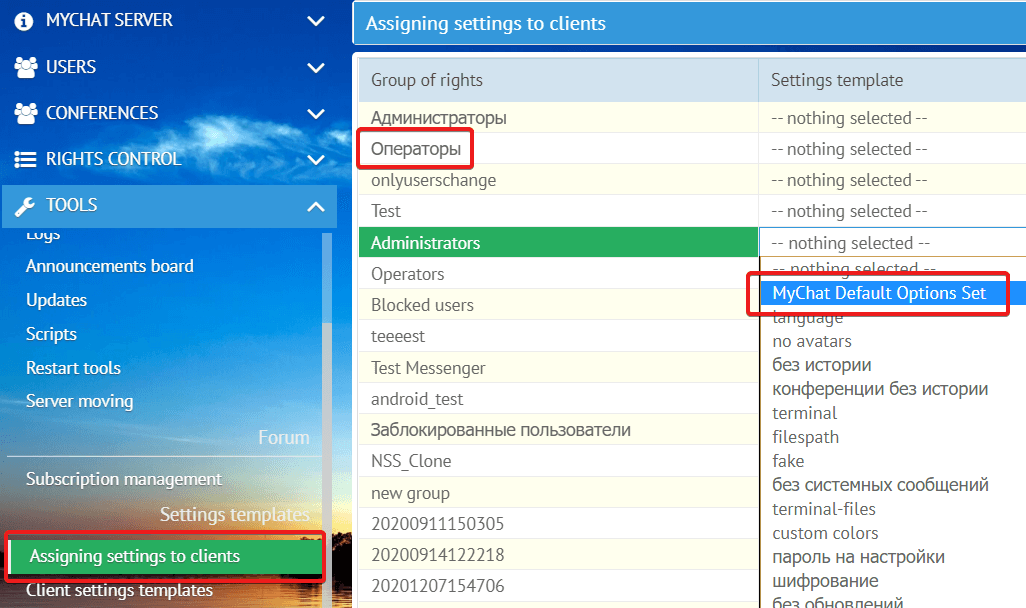
Task: Open the Updates menu item
Action: 56,300
